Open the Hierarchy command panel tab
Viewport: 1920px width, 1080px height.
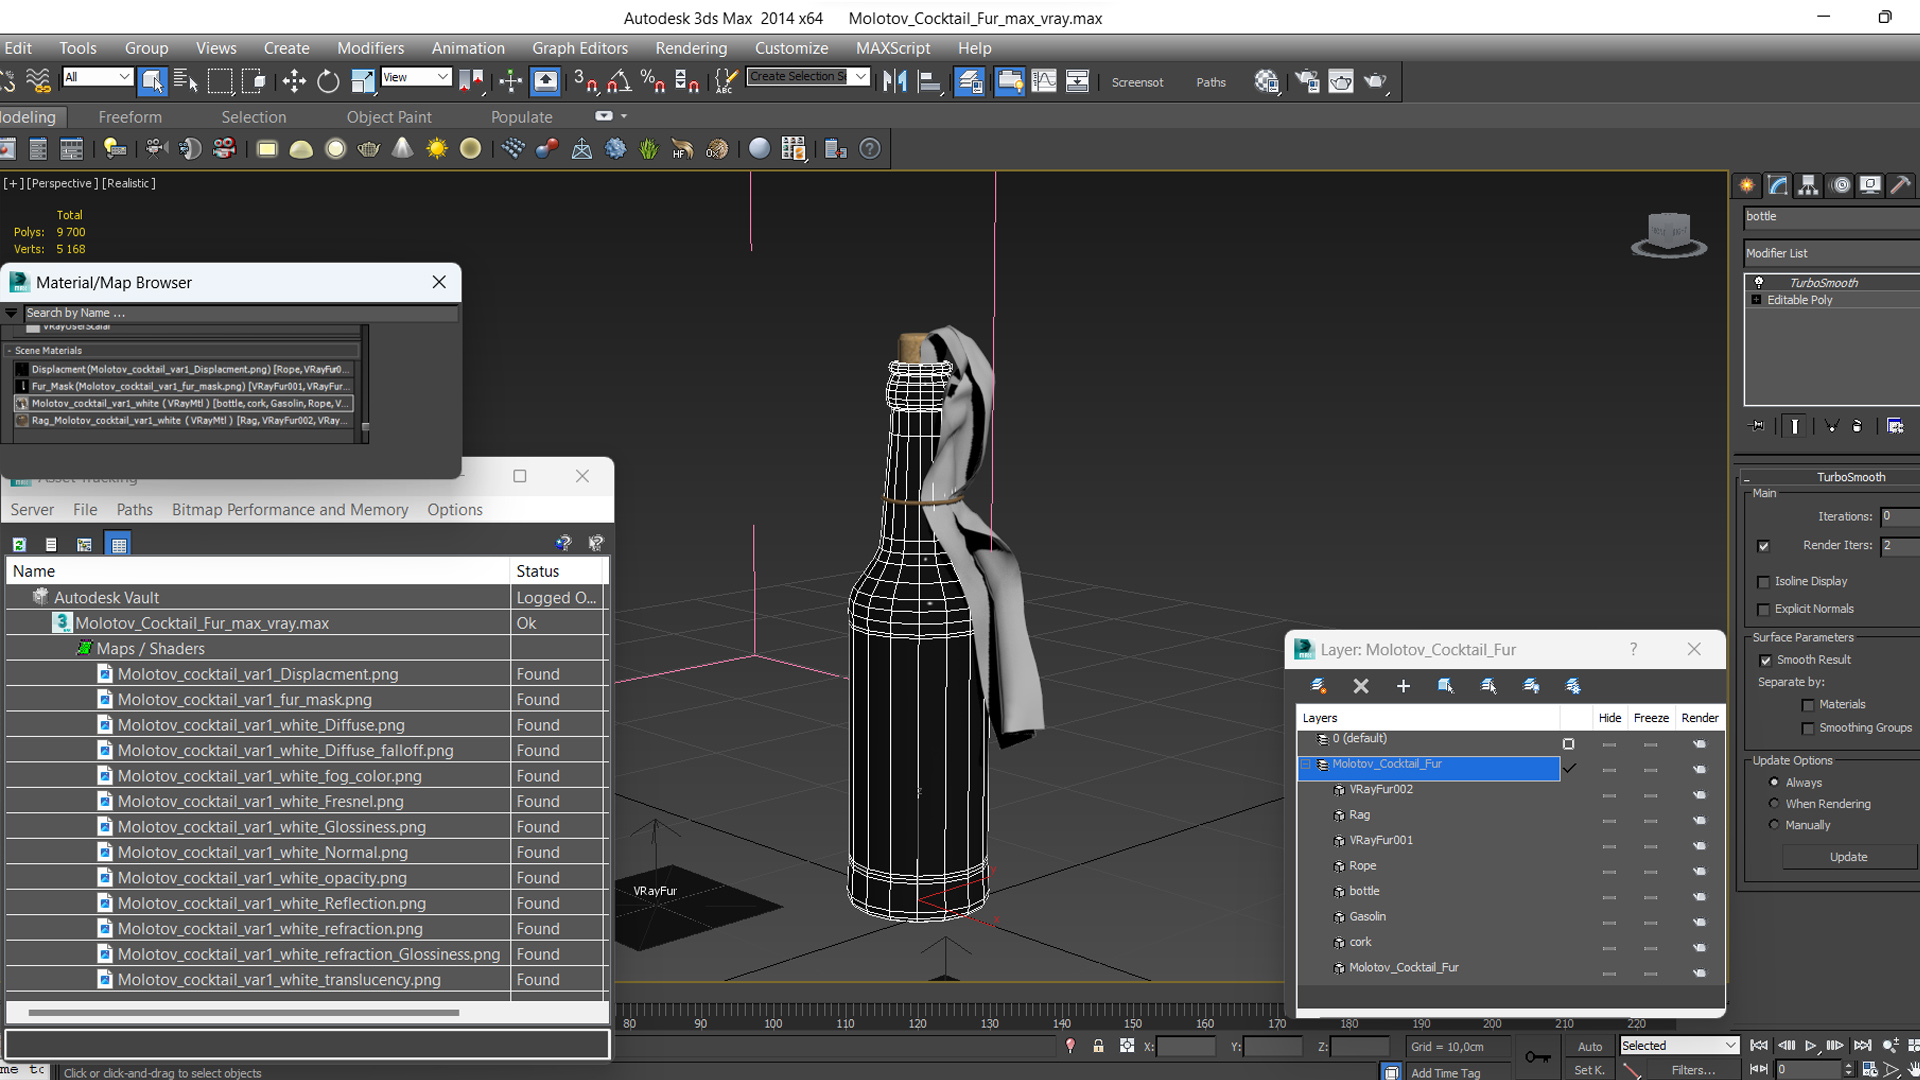pyautogui.click(x=1808, y=185)
